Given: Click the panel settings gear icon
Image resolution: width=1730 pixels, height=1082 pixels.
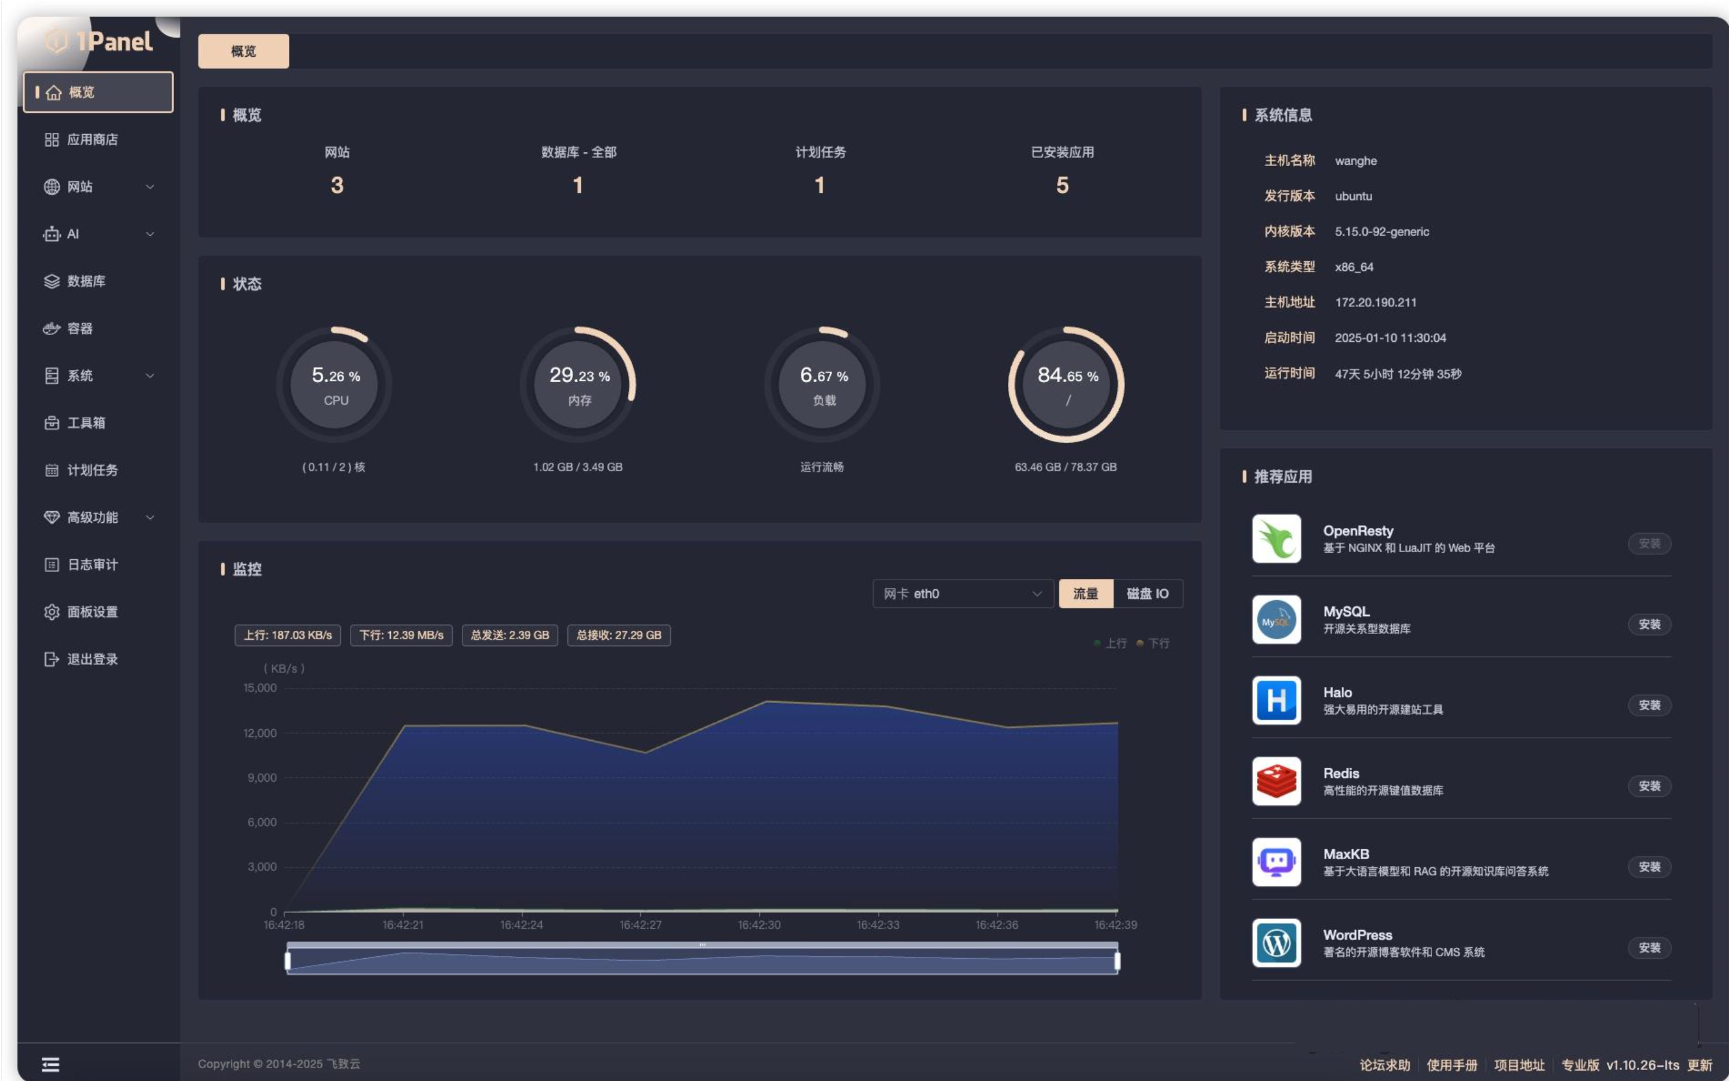Looking at the screenshot, I should [52, 612].
